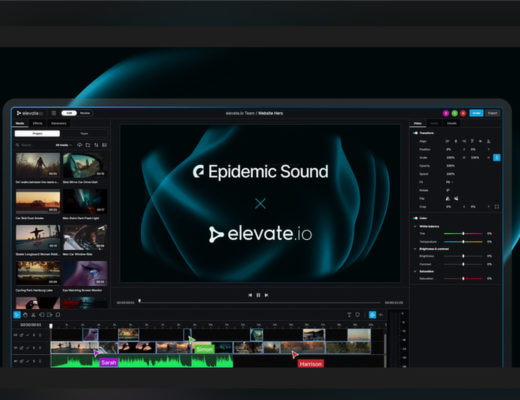
Task: Click the red collaborator avatar in the header
Action: pos(463,113)
